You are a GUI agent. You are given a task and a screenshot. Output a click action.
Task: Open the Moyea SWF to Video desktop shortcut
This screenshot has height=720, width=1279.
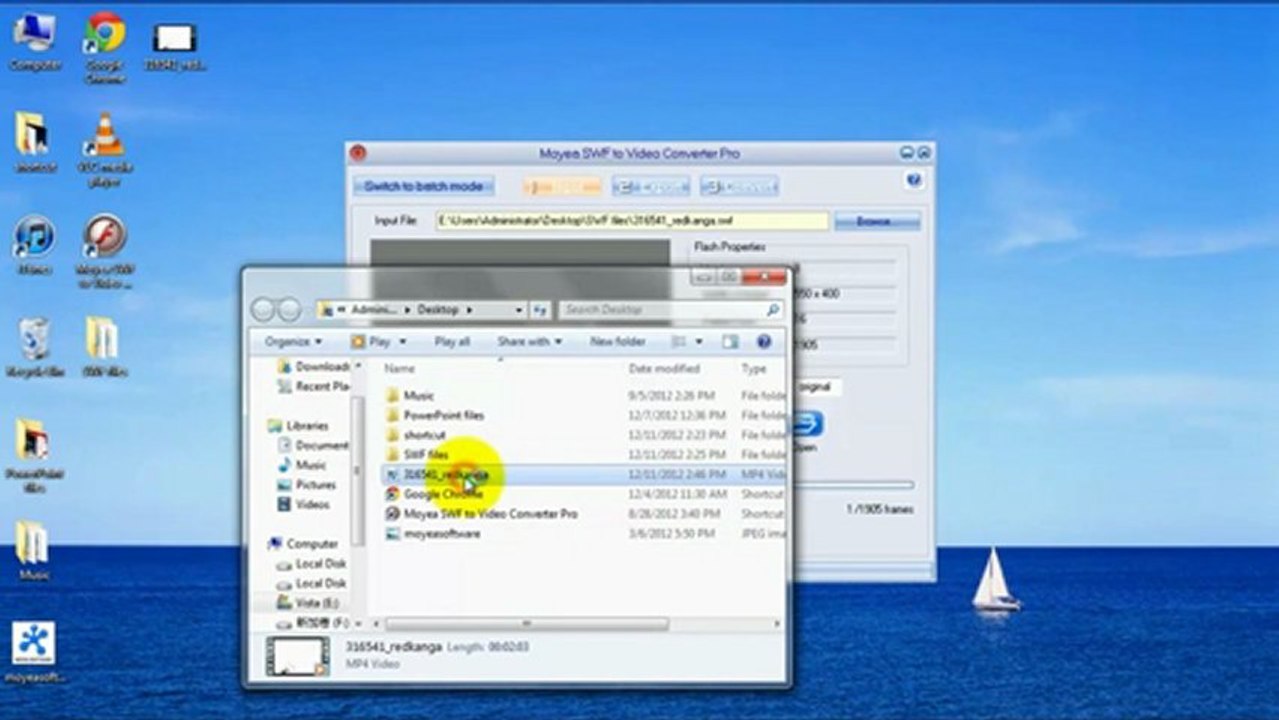click(104, 251)
